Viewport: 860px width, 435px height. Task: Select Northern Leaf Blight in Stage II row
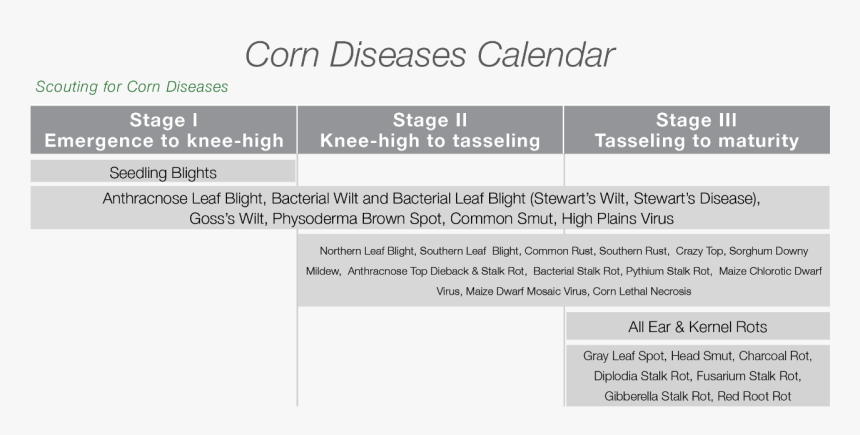366,251
